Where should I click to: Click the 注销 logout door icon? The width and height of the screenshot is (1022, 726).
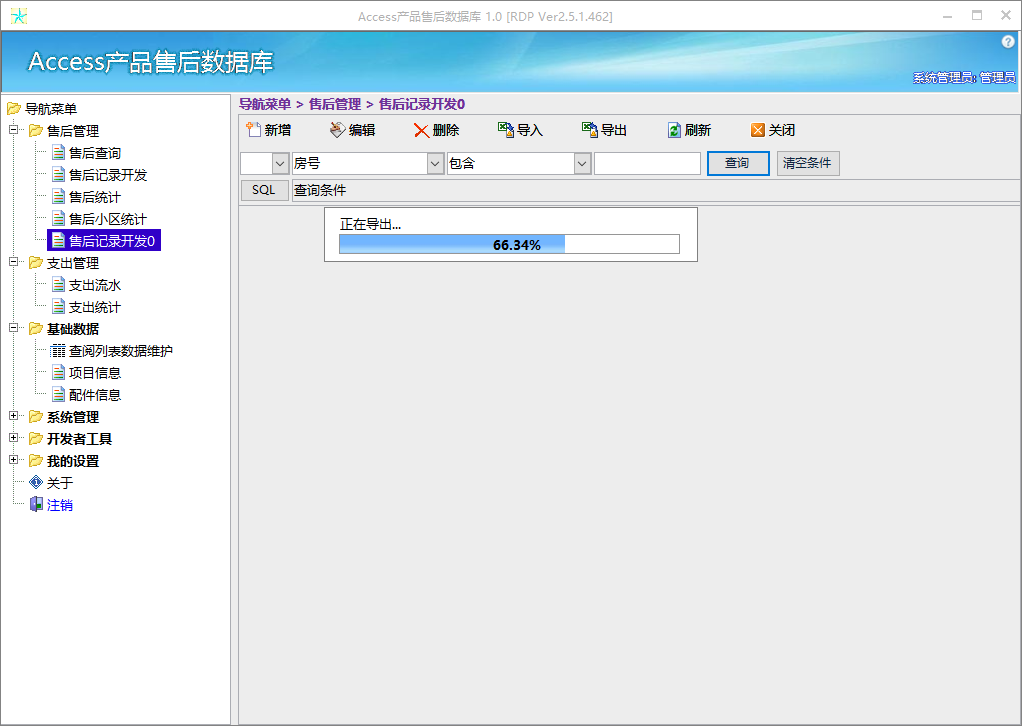pos(36,504)
